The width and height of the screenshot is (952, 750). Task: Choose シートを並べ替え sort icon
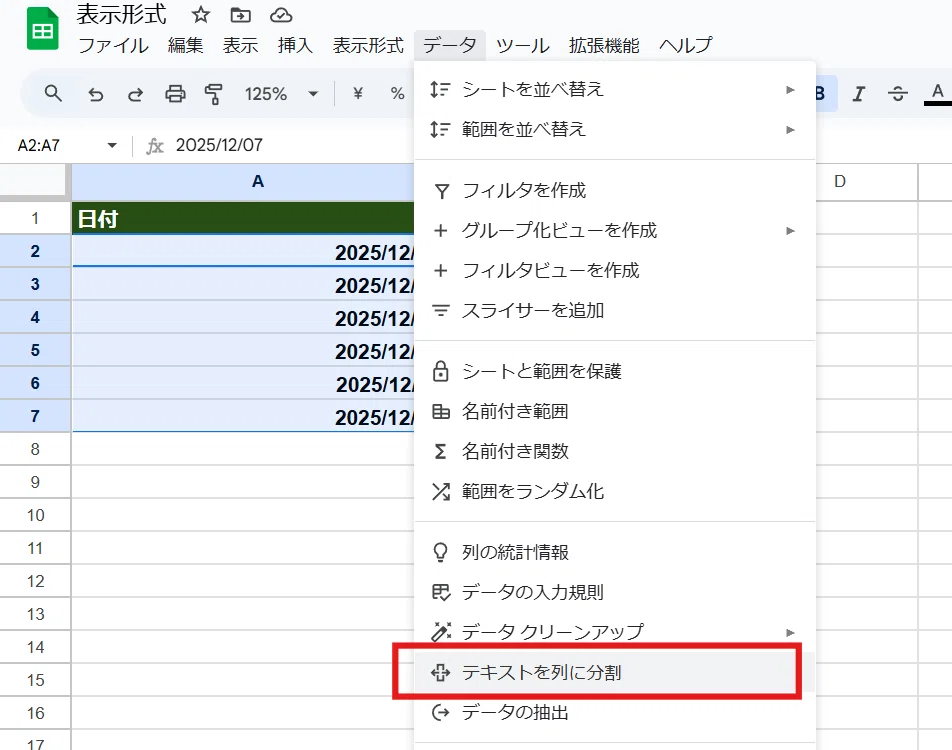440,90
